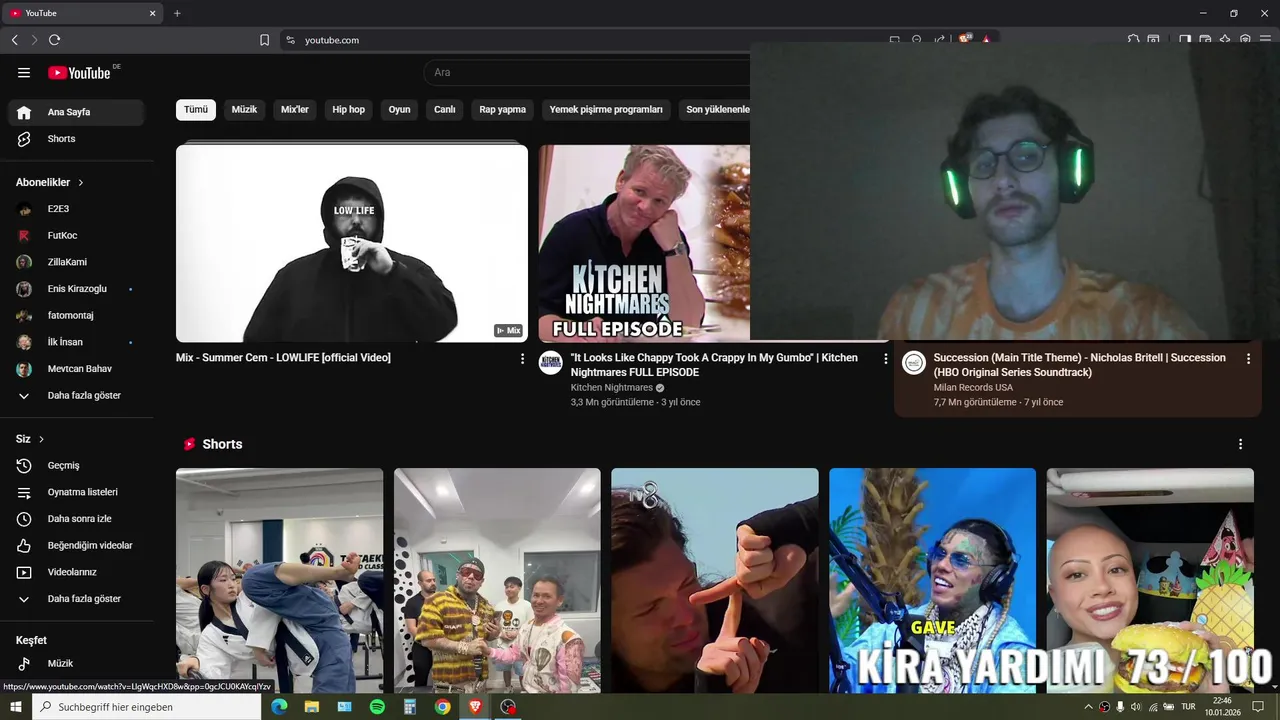
Task: Open the Brave browser main menu
Action: click(1266, 40)
